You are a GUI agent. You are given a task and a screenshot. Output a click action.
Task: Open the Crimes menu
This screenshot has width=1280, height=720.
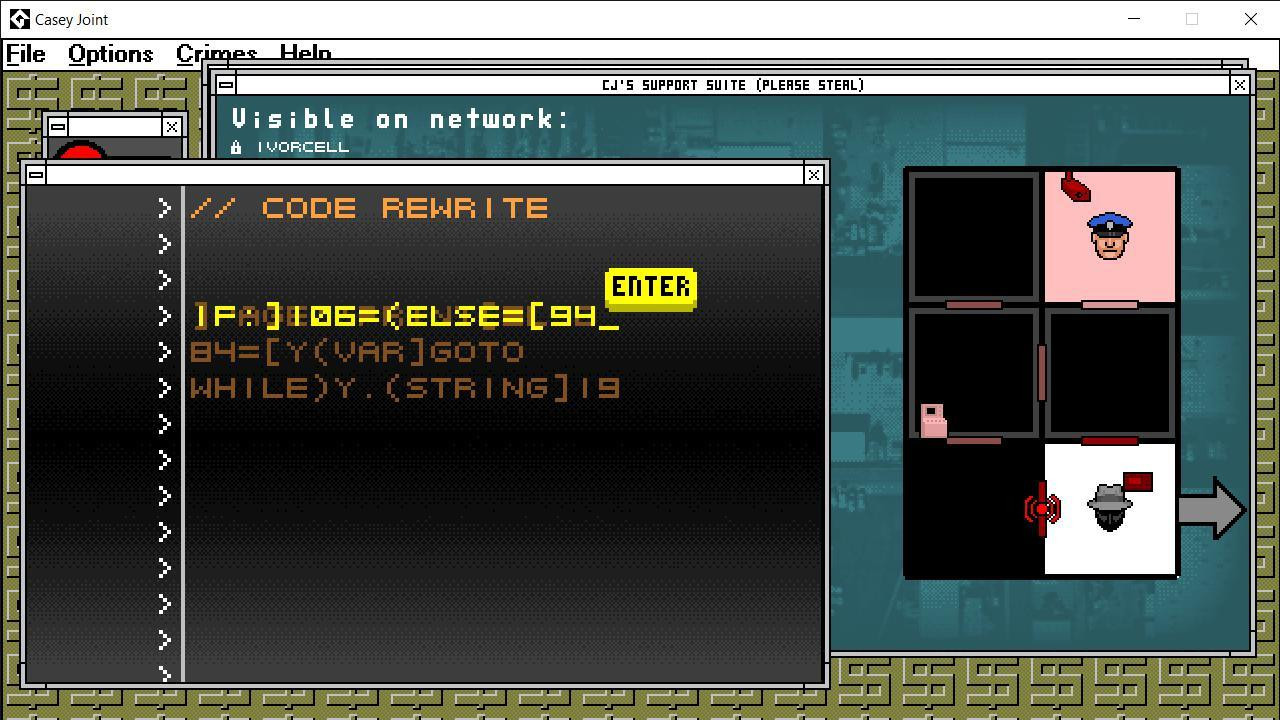[216, 54]
